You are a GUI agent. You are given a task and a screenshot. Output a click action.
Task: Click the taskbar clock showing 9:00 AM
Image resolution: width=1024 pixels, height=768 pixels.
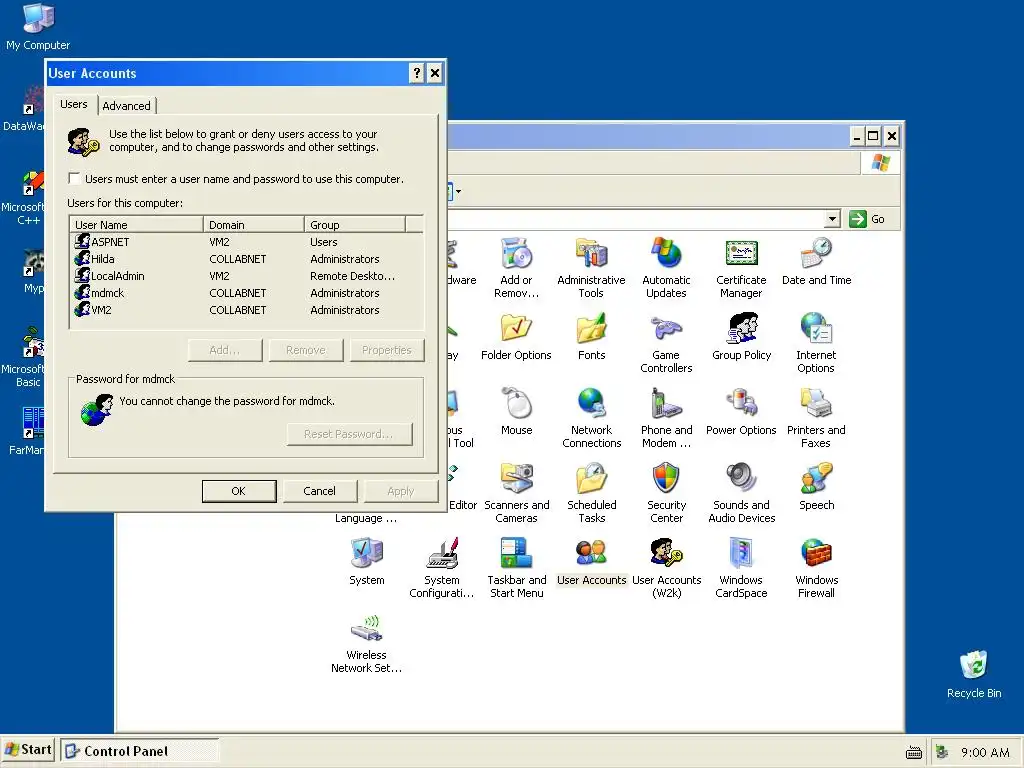(x=985, y=752)
